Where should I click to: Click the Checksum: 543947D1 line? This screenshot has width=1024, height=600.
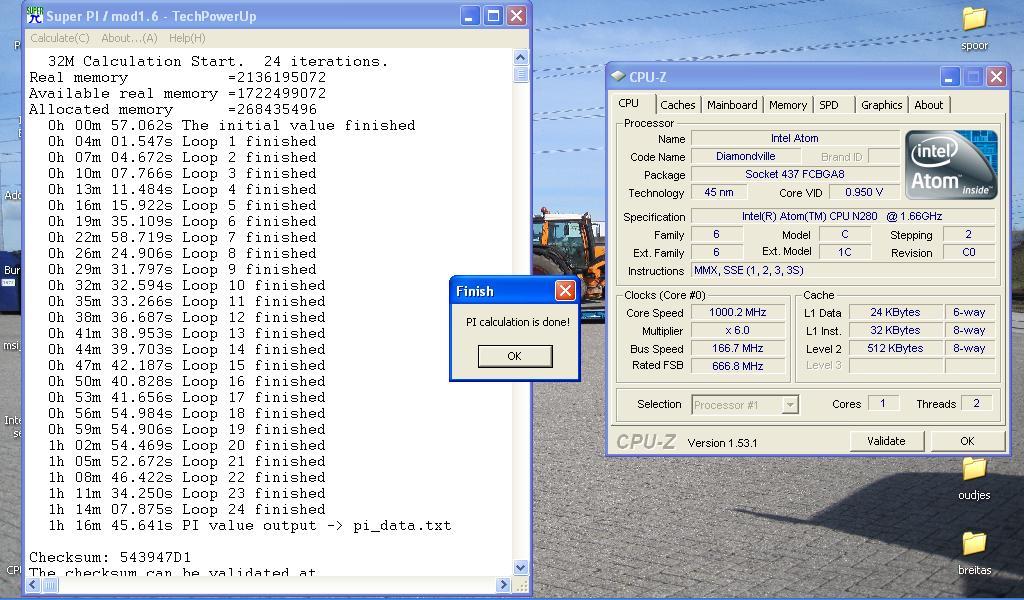[110, 557]
